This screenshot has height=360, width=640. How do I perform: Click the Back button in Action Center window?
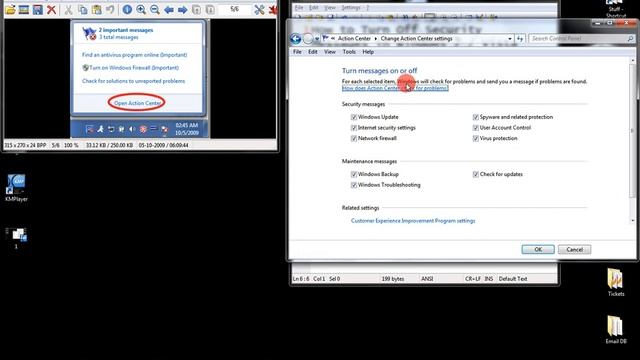pyautogui.click(x=296, y=39)
